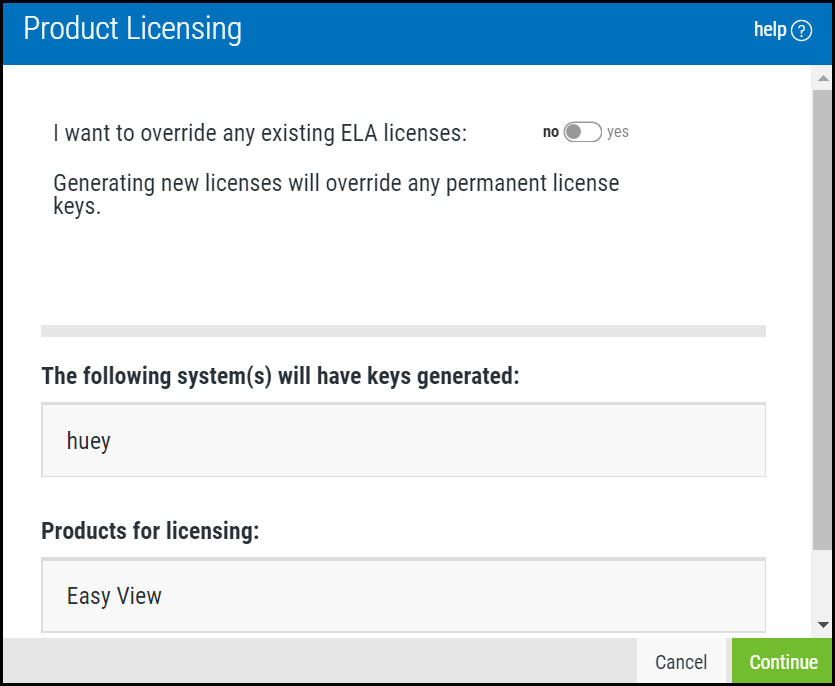The width and height of the screenshot is (835, 686).
Task: Click the gray horizontal divider bar
Action: click(403, 331)
